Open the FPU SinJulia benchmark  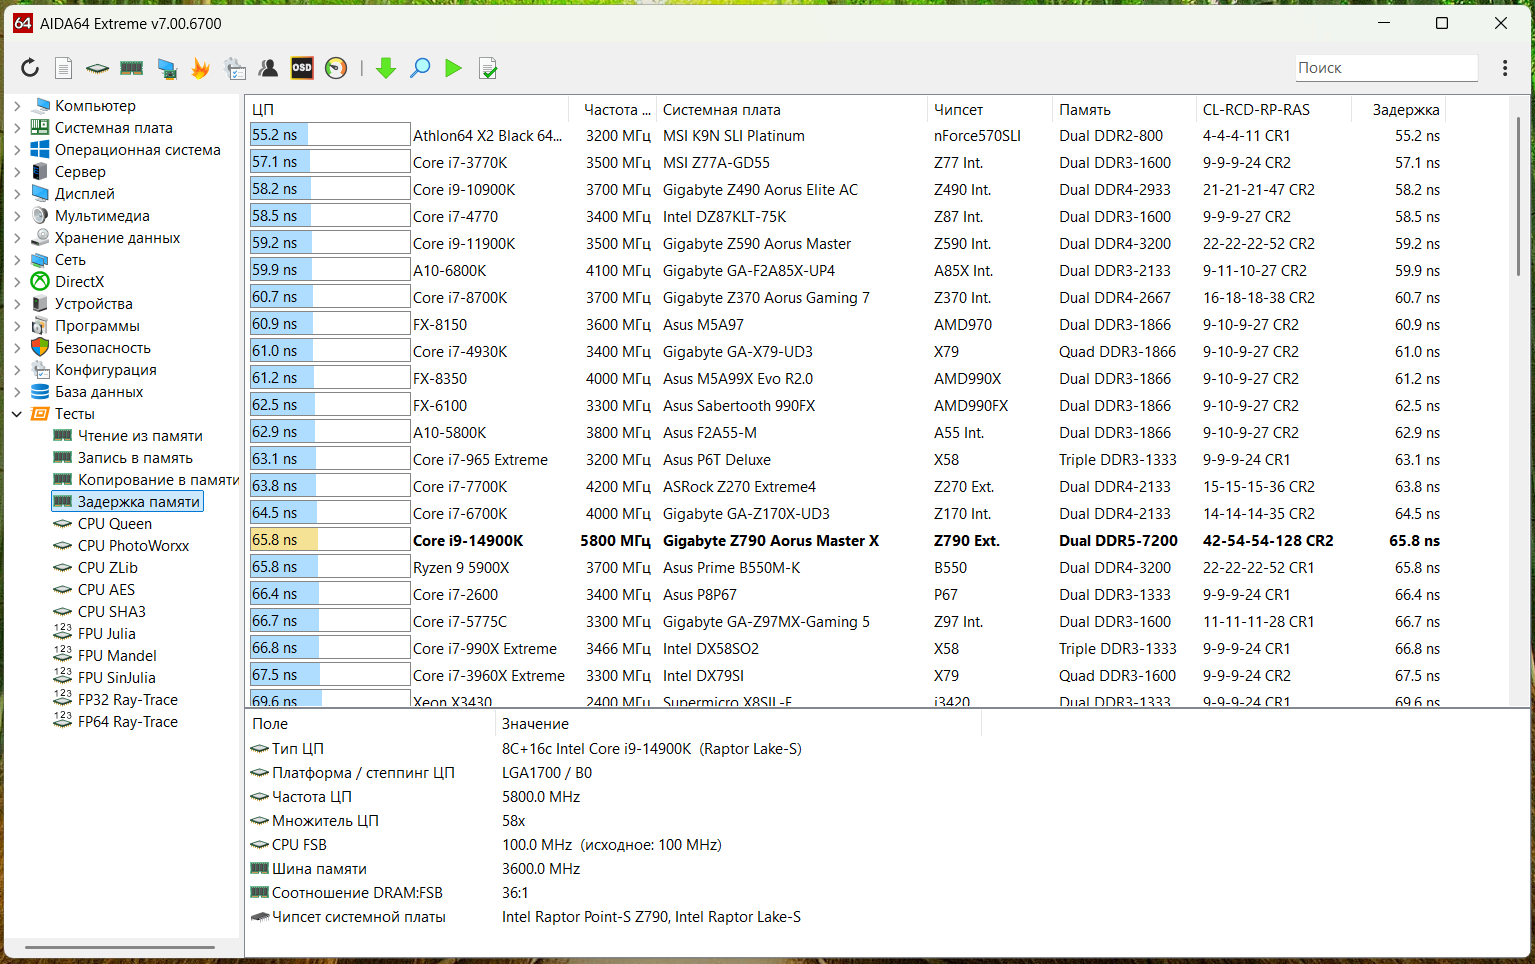[116, 678]
